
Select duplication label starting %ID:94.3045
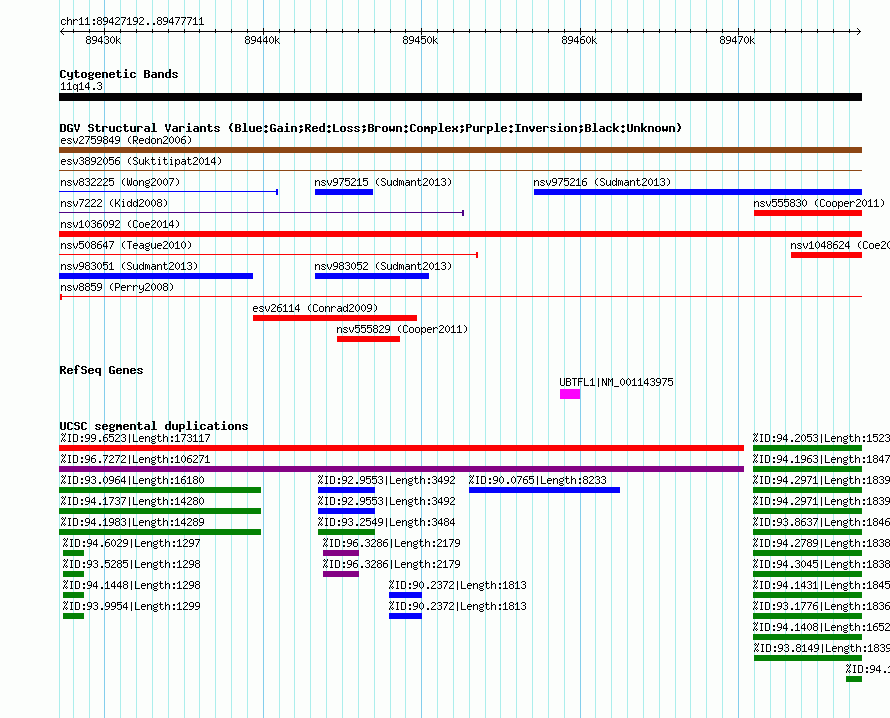point(821,564)
